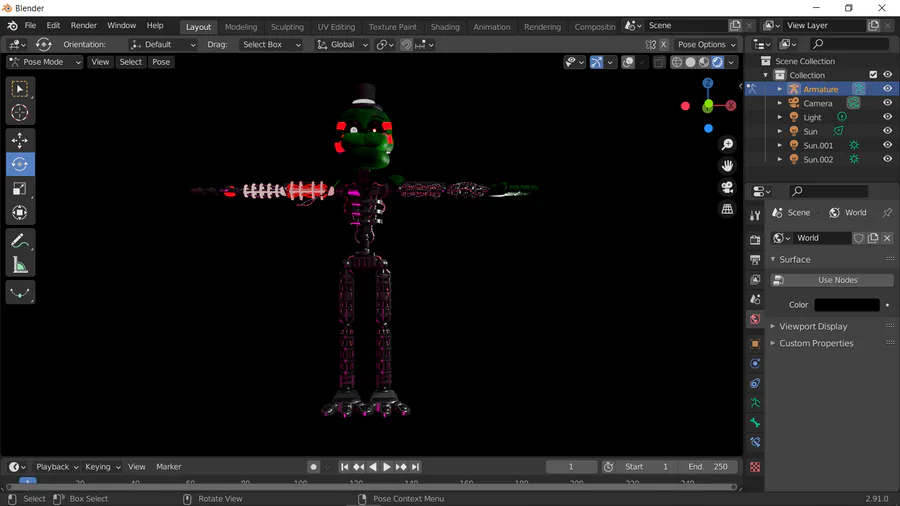Open the Drag Select Box dropdown
Image resolution: width=900 pixels, height=506 pixels.
click(270, 44)
